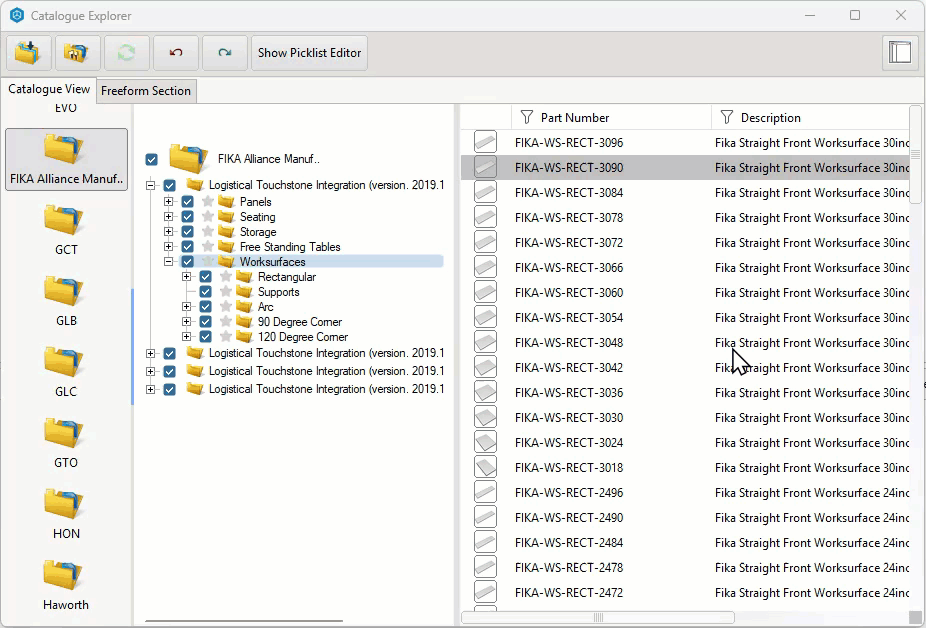Expand the 90 Degree Corner node
This screenshot has height=628, width=926.
tap(187, 322)
